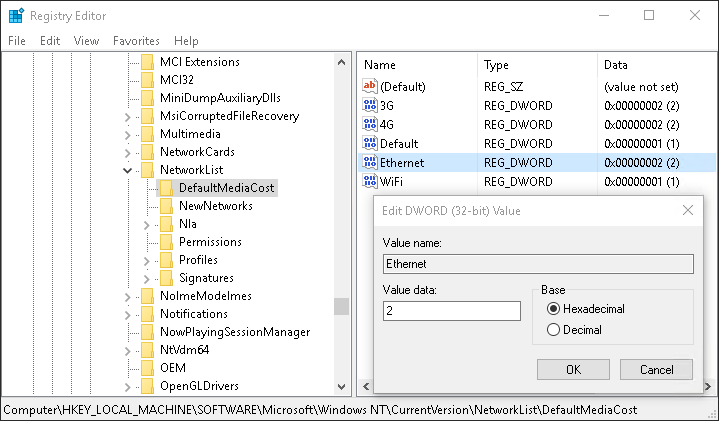Screen dimensions: 719x421
Task: Expand the Profiles subkey
Action: (146, 261)
